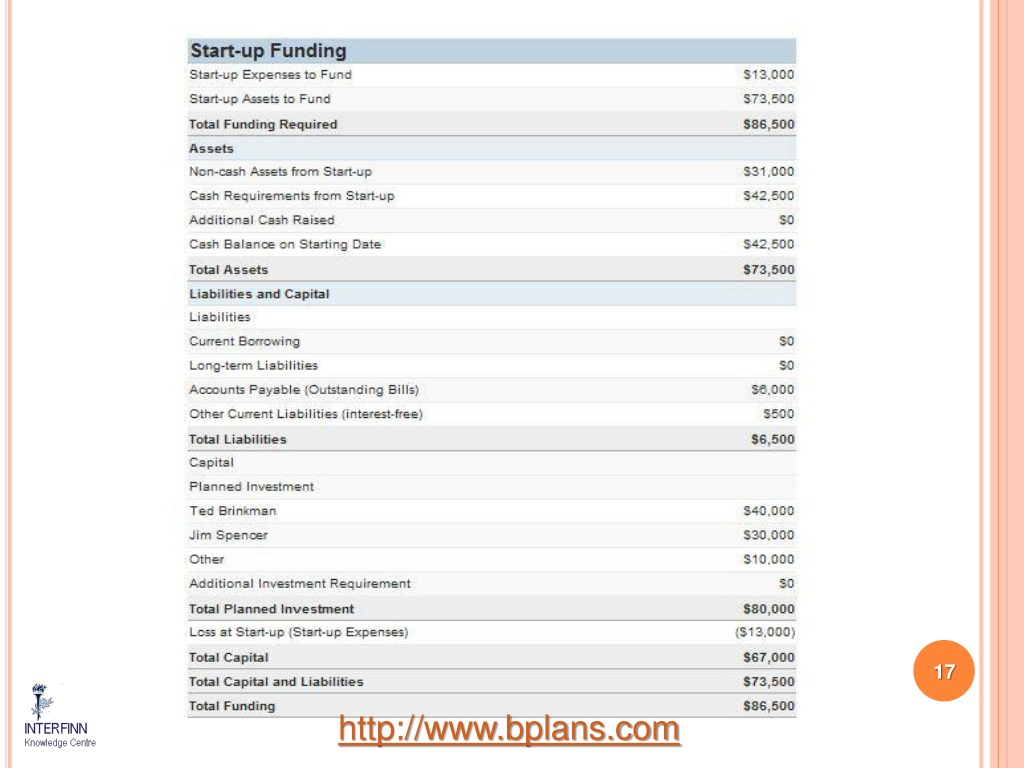Select the Liabilities and Capital heading

[x=259, y=294]
